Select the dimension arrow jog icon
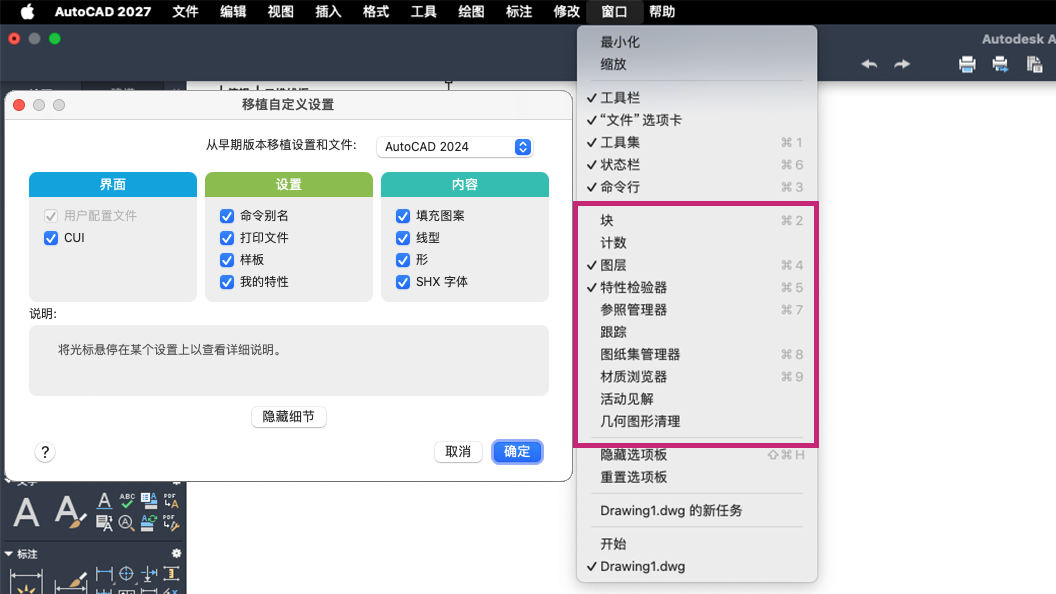Image resolution: width=1056 pixels, height=594 pixels. click(x=149, y=574)
